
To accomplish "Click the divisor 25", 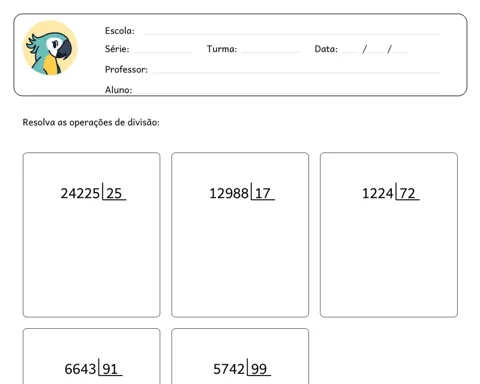I will (x=114, y=194).
